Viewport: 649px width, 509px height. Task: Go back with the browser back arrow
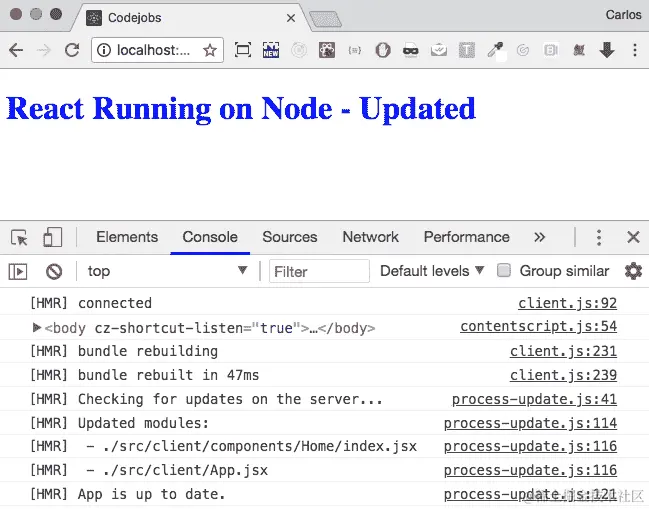click(16, 50)
